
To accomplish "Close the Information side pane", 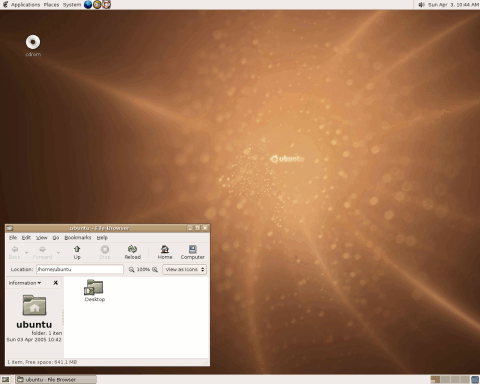I will point(56,283).
